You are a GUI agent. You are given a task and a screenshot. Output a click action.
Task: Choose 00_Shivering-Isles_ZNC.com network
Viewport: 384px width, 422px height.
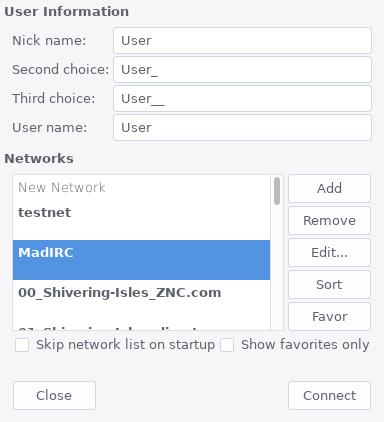click(141, 300)
